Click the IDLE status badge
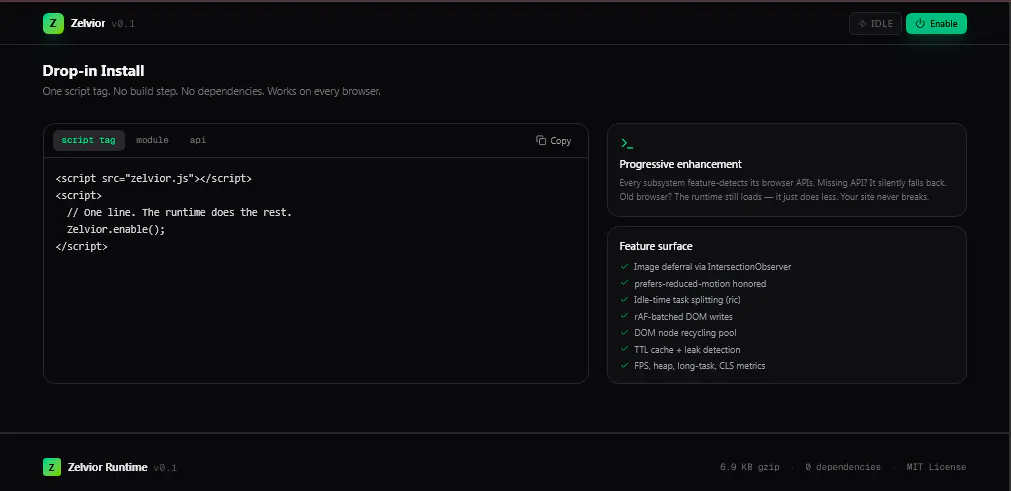 pos(875,23)
